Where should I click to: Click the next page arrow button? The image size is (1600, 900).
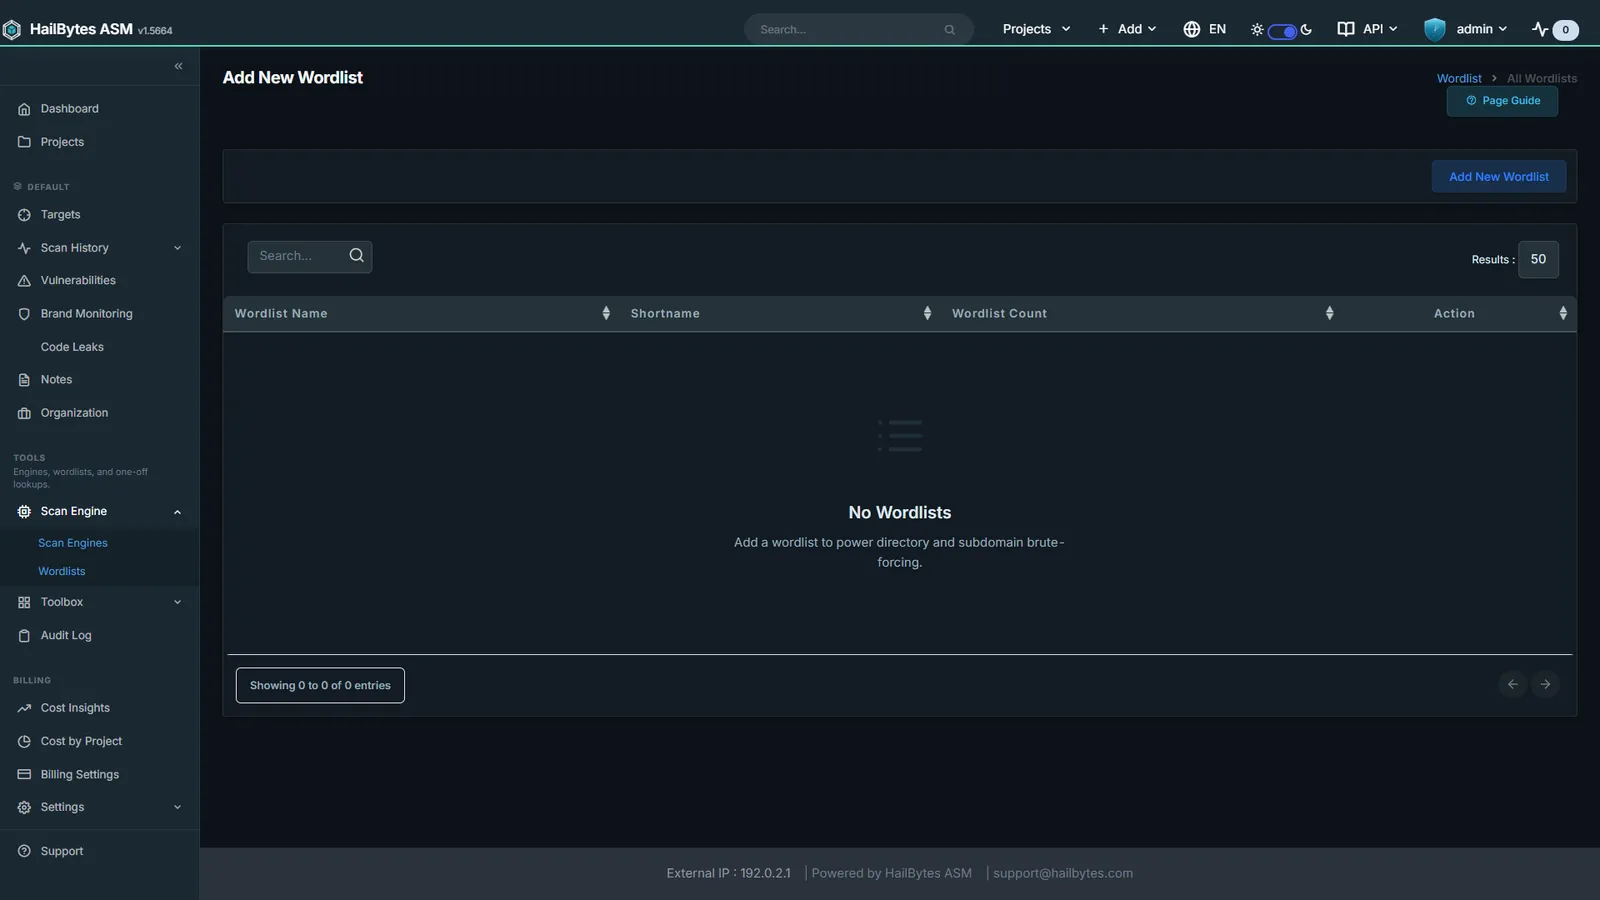1545,685
